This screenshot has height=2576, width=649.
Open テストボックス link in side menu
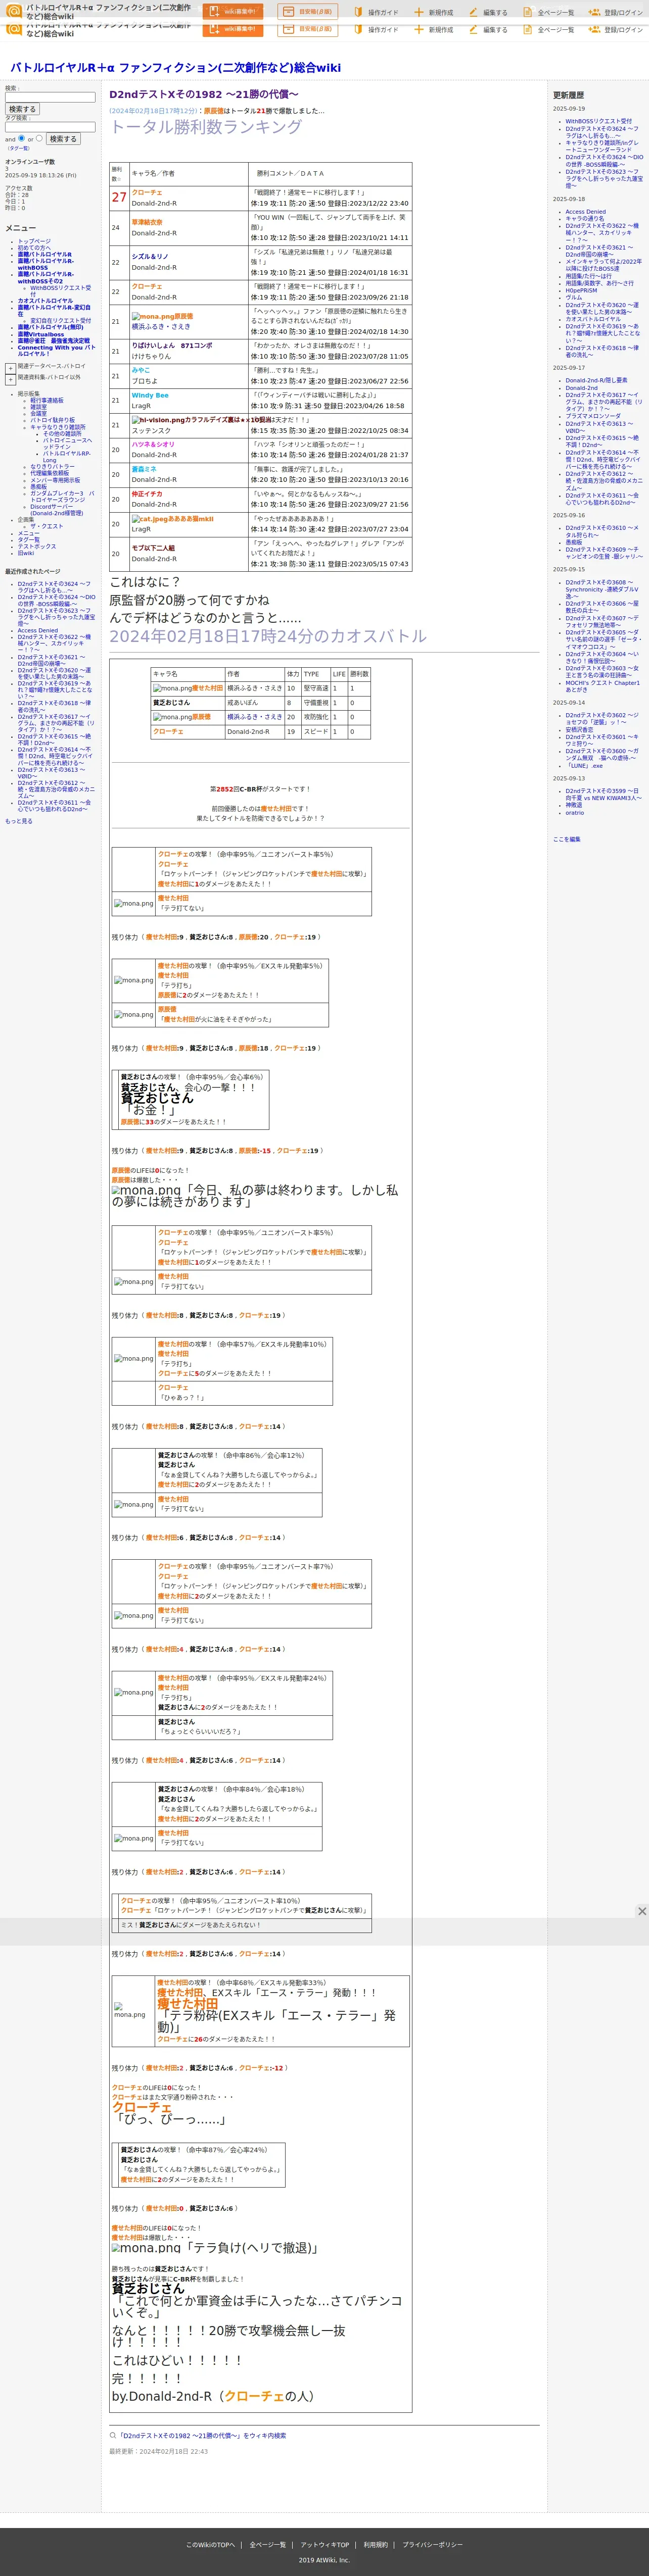click(36, 546)
